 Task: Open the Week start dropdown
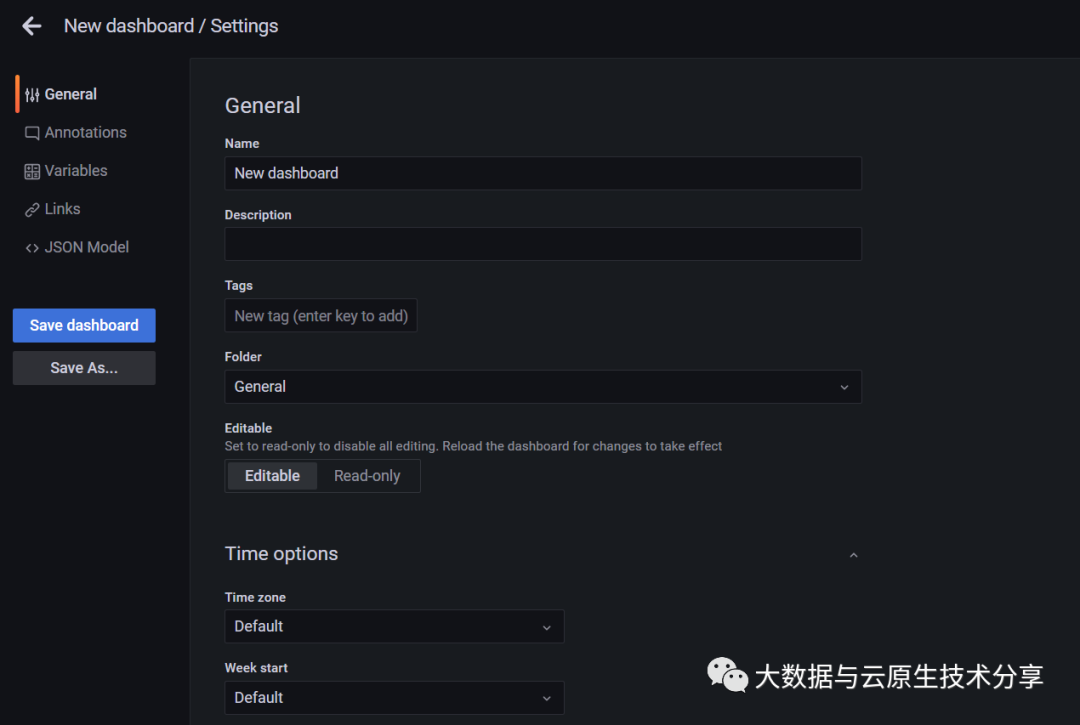point(394,698)
